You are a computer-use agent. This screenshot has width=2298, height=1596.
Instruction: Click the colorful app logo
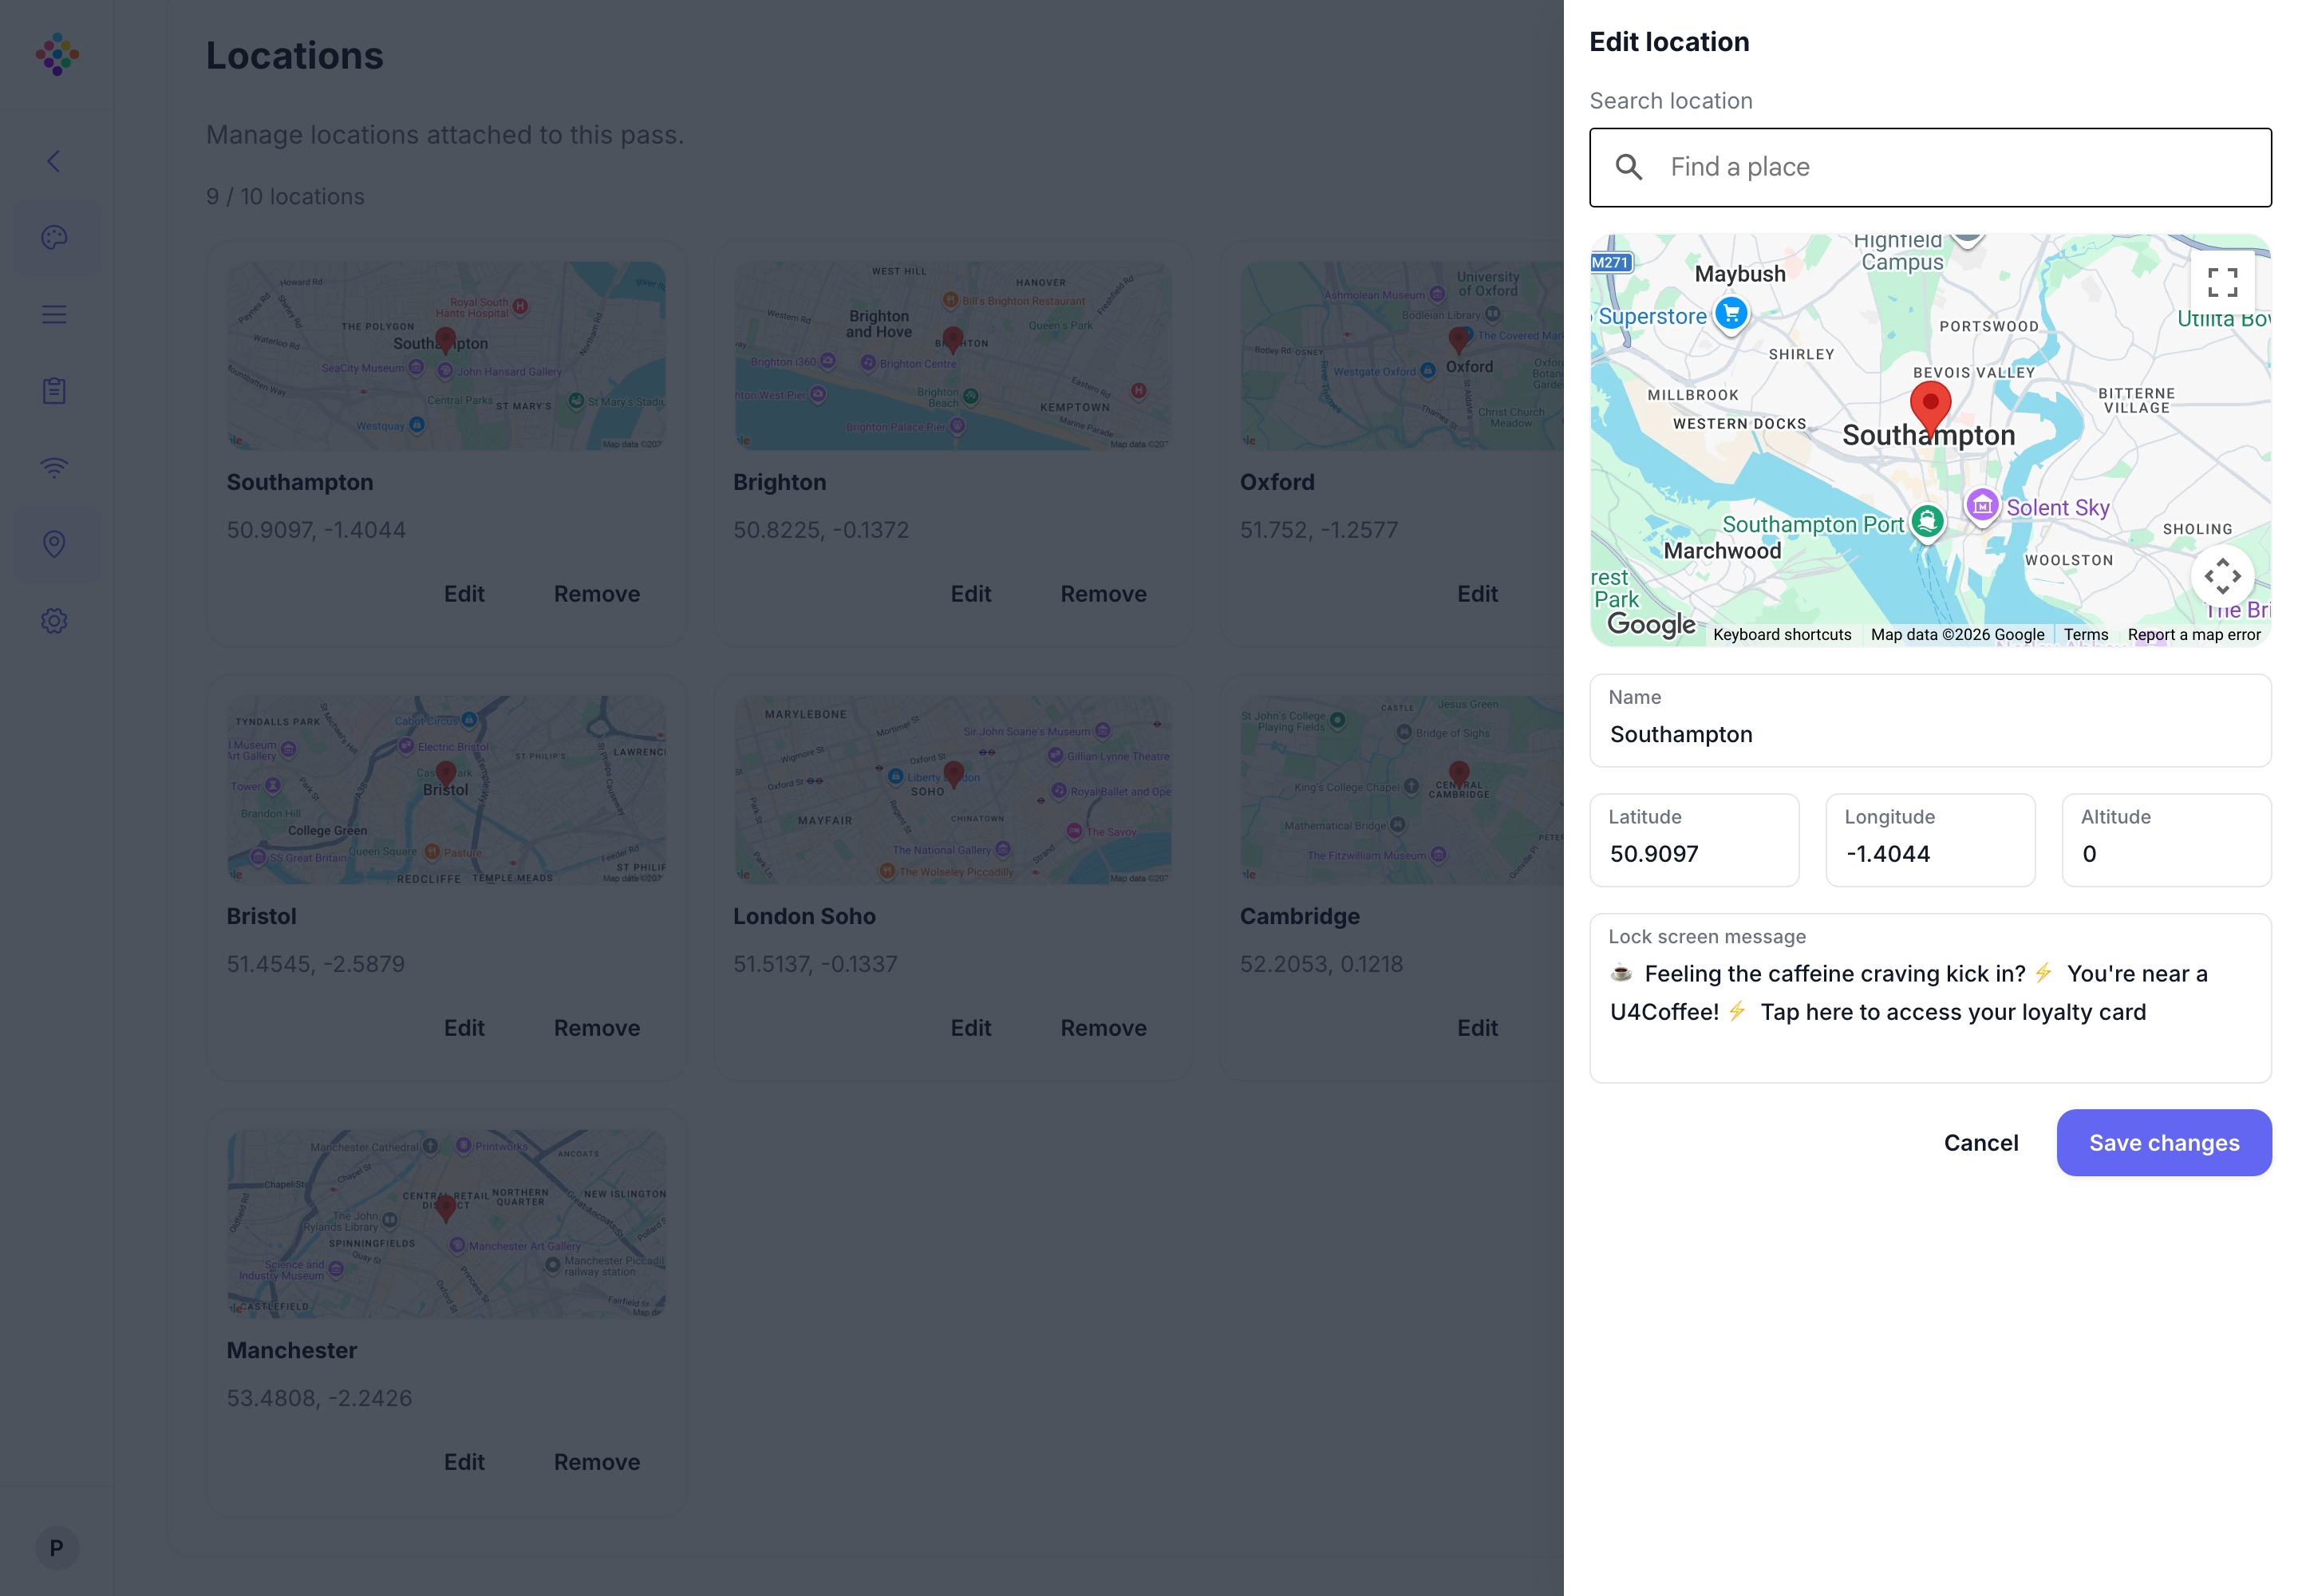point(57,54)
